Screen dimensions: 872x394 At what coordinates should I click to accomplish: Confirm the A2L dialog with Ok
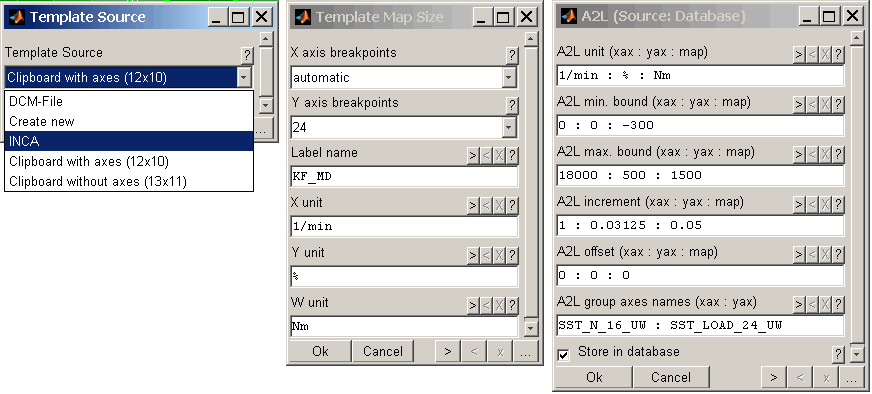point(594,377)
